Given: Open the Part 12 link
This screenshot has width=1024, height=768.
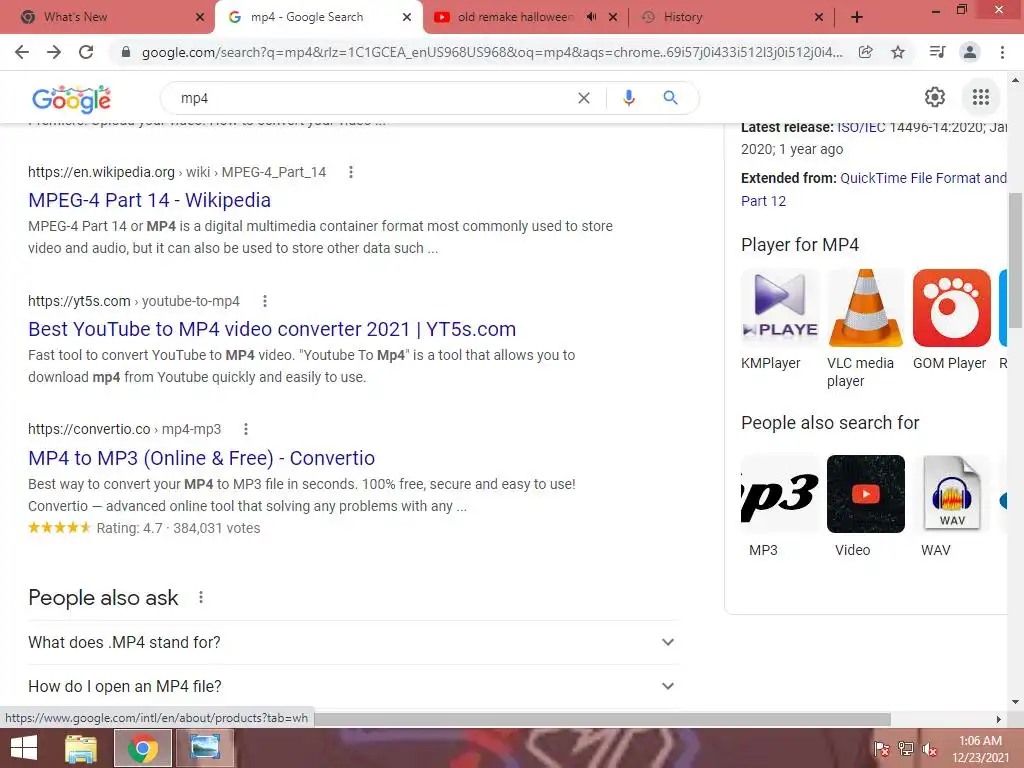Looking at the screenshot, I should (x=763, y=201).
